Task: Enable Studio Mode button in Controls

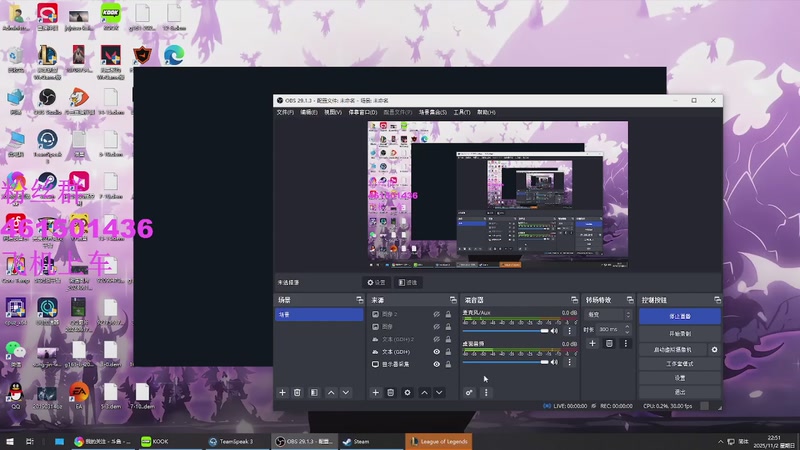Action: [680, 364]
